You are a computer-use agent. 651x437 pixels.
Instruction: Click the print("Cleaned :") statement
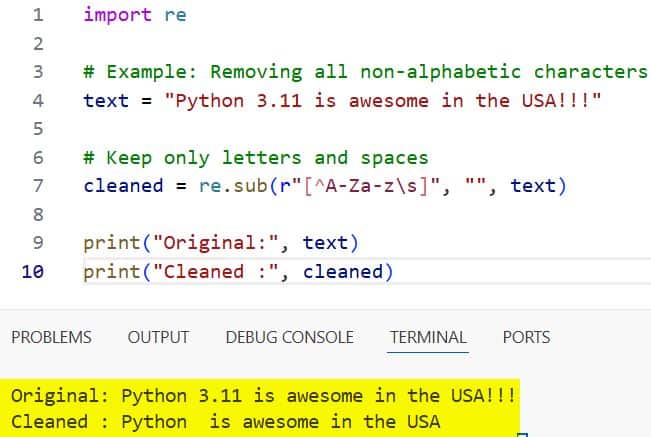(238, 271)
